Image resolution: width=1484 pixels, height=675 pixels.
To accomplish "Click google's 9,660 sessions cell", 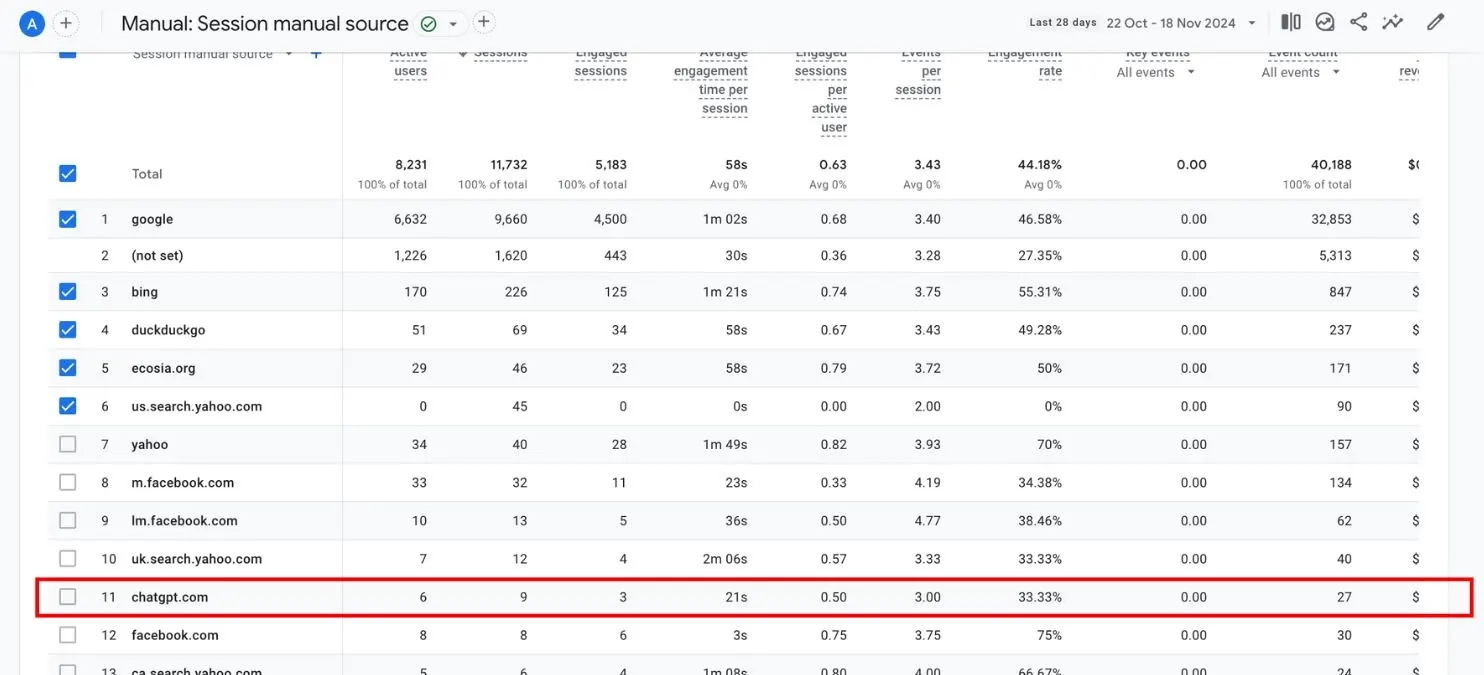I will tap(509, 219).
